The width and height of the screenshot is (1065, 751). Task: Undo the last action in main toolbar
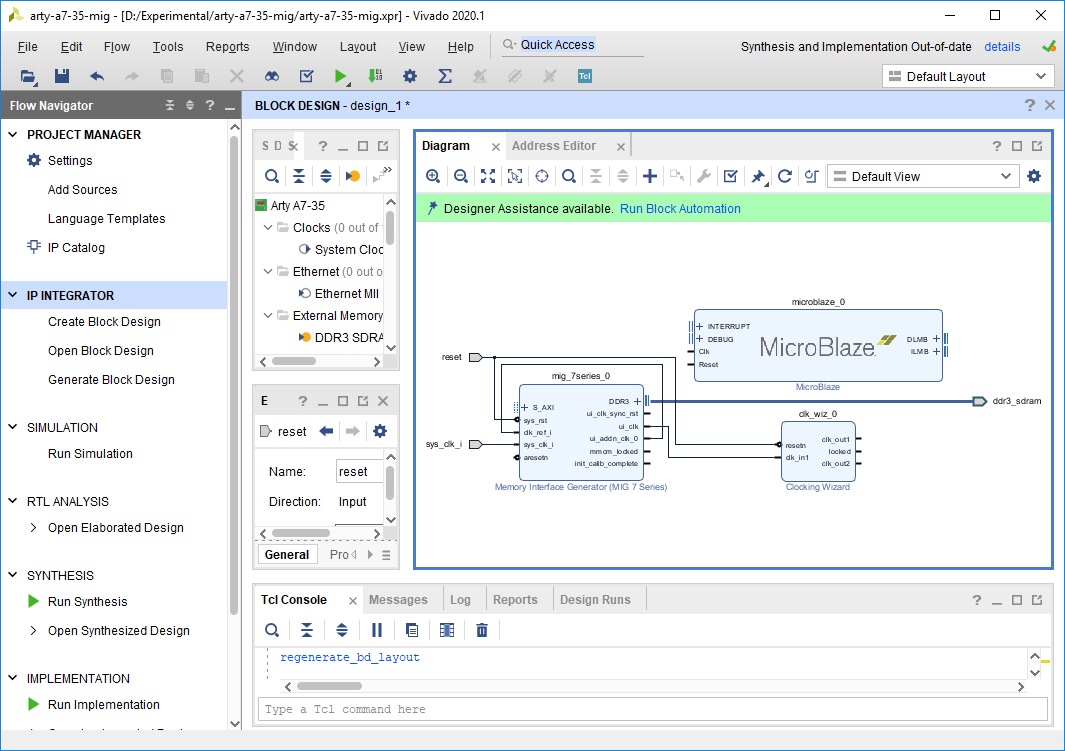click(x=96, y=76)
